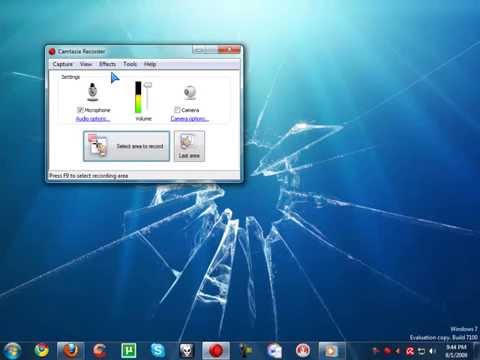Minimize the Camtasia Recorder window
Viewport: 480px width, 360px height.
point(199,50)
